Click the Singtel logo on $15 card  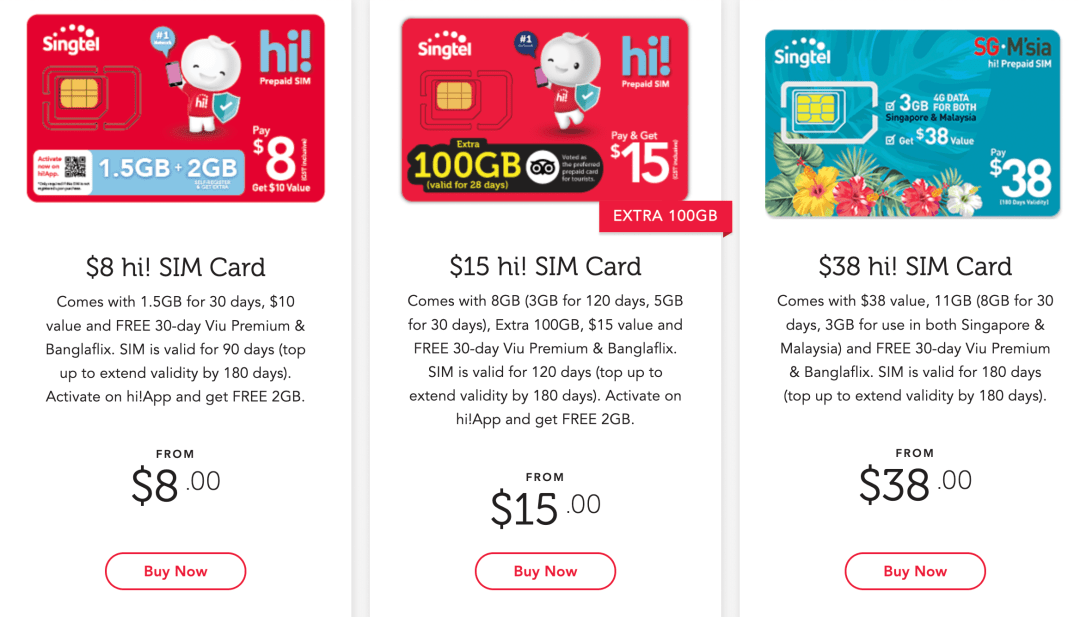click(x=445, y=45)
